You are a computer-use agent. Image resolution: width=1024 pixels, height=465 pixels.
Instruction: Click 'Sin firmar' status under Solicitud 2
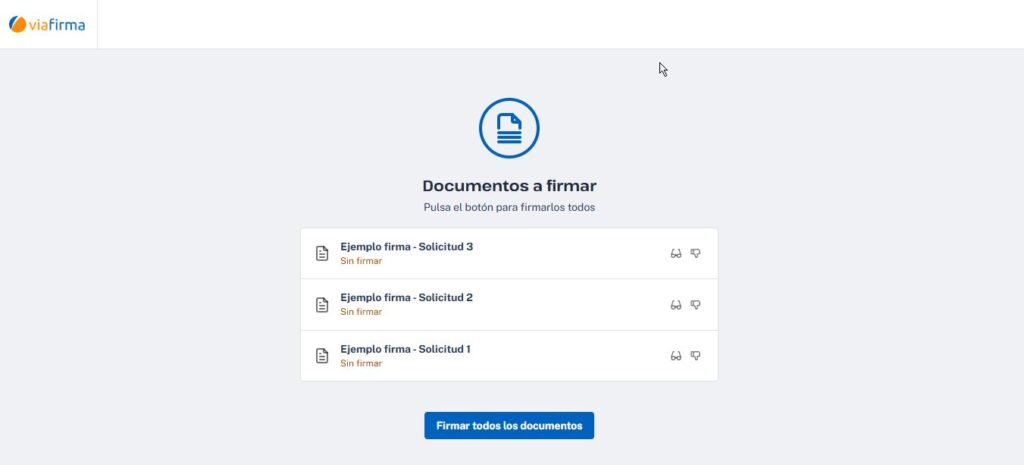tap(361, 312)
